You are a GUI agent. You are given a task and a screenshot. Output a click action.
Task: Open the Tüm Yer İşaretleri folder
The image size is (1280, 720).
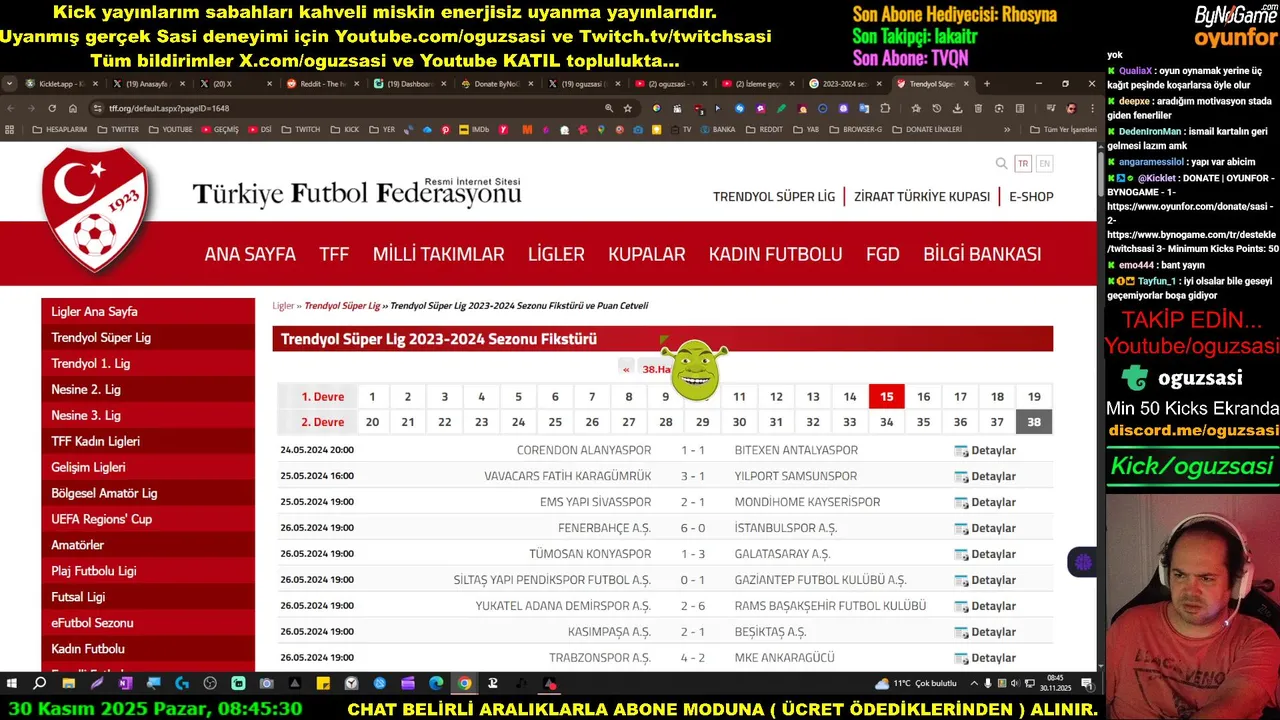[1063, 129]
